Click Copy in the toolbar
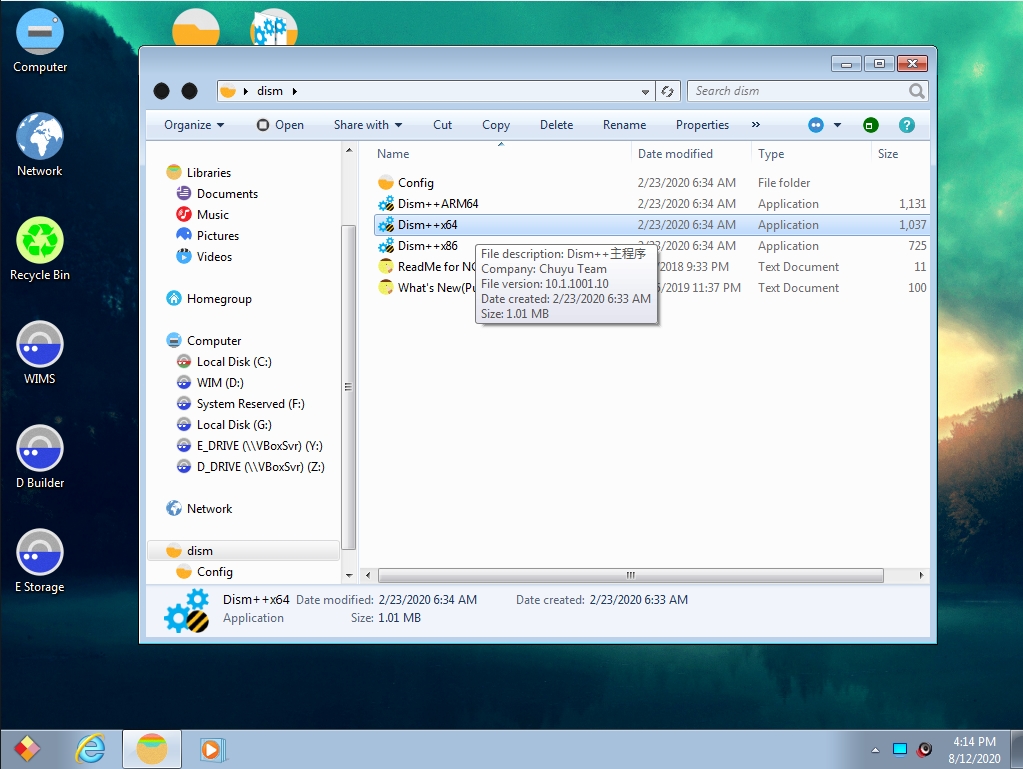Screen dimensions: 1023x769 tap(496, 125)
